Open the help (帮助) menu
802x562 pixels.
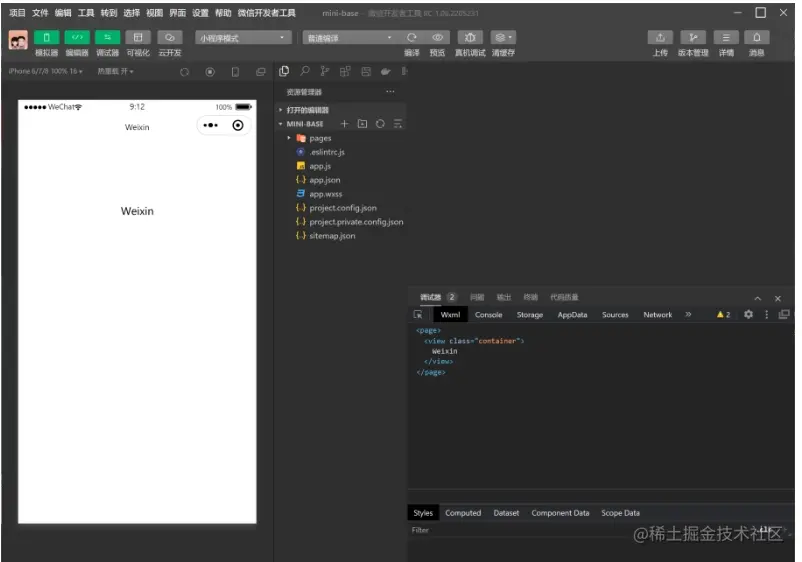click(x=223, y=13)
